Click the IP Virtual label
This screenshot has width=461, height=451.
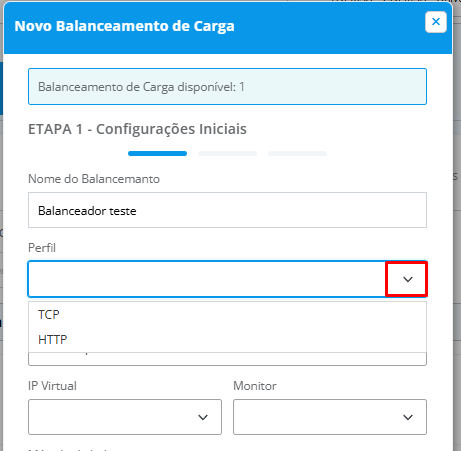click(x=52, y=386)
